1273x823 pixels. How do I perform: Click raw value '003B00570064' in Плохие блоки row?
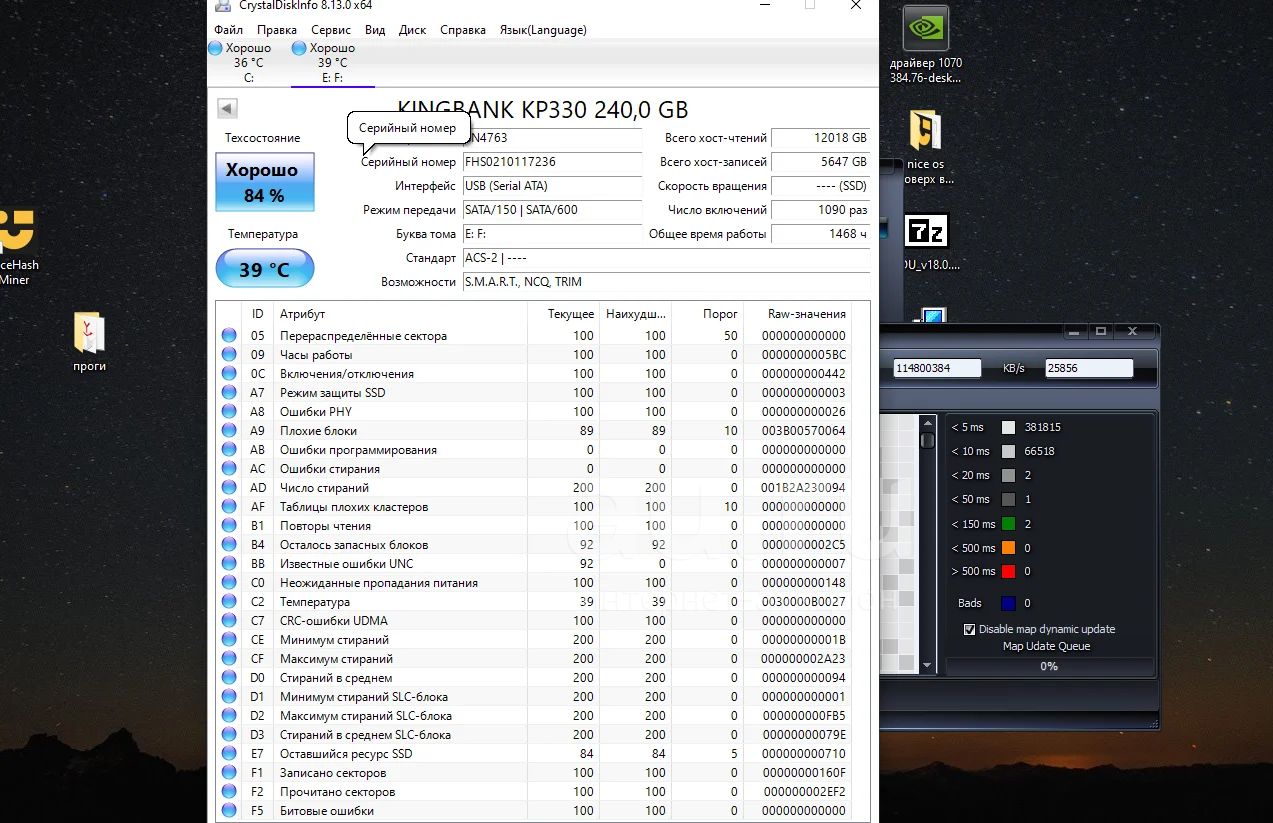coord(803,431)
